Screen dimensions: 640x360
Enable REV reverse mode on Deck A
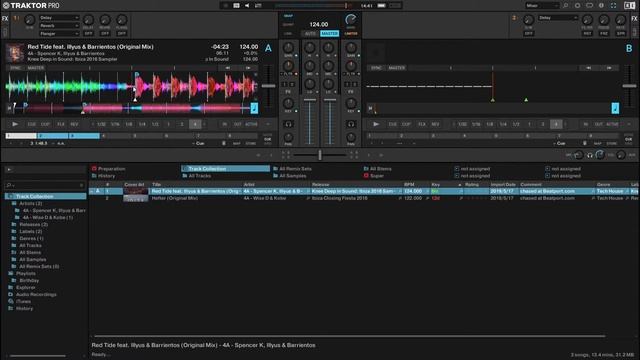tap(74, 124)
